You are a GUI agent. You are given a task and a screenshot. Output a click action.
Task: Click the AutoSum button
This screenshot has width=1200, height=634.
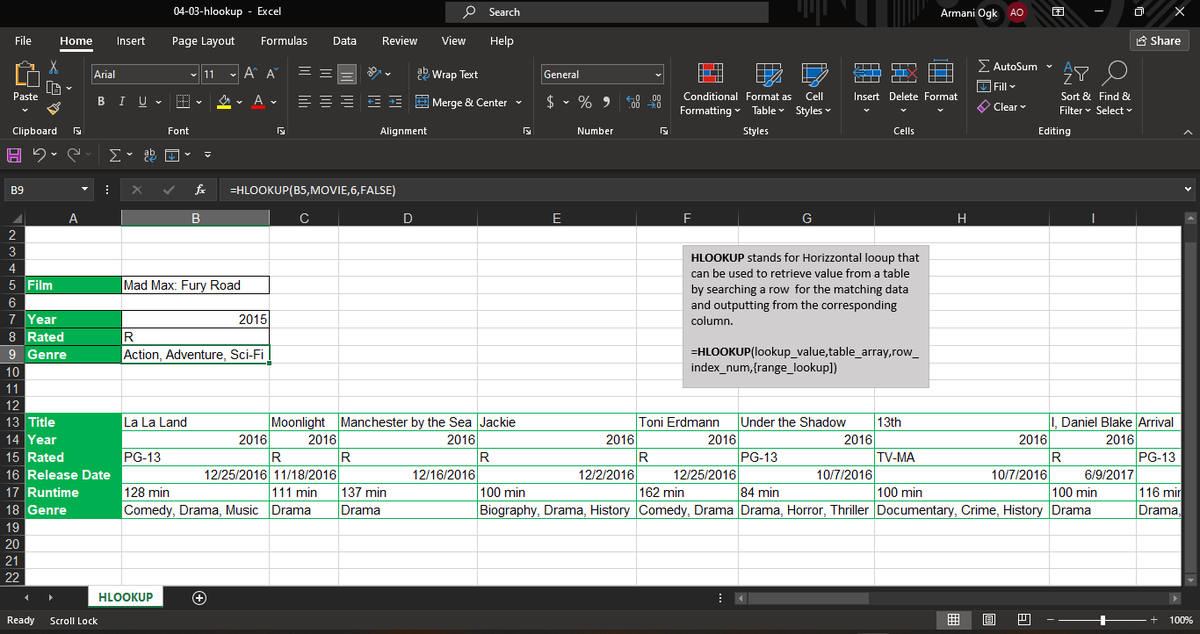point(1008,66)
